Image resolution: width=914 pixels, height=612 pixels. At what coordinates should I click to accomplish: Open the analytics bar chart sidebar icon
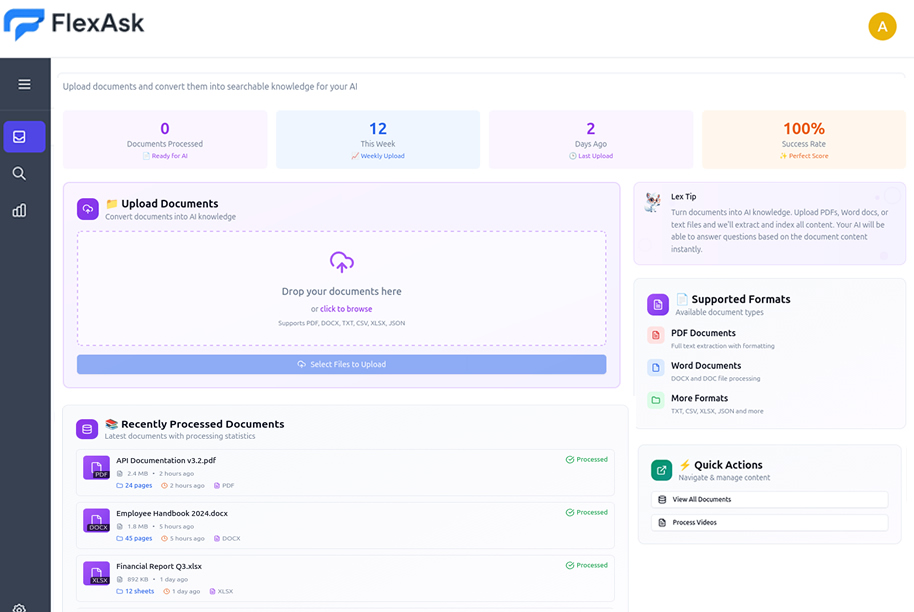pos(19,210)
